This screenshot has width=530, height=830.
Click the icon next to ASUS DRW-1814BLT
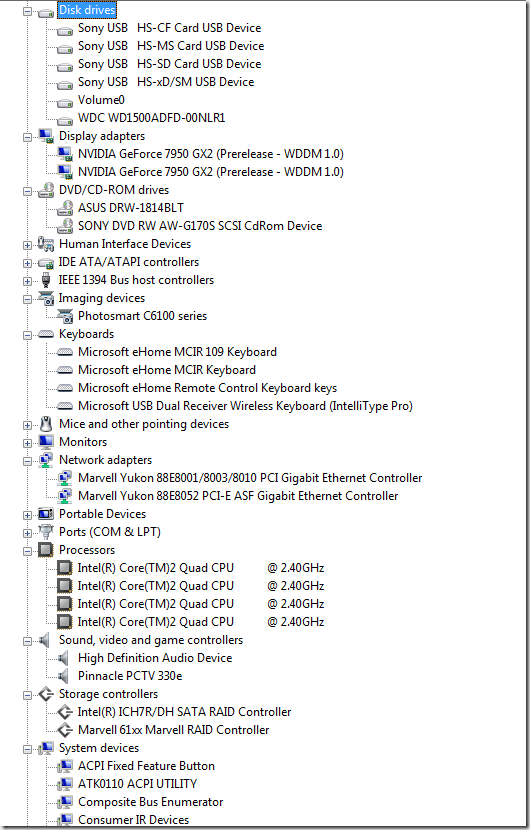point(65,208)
